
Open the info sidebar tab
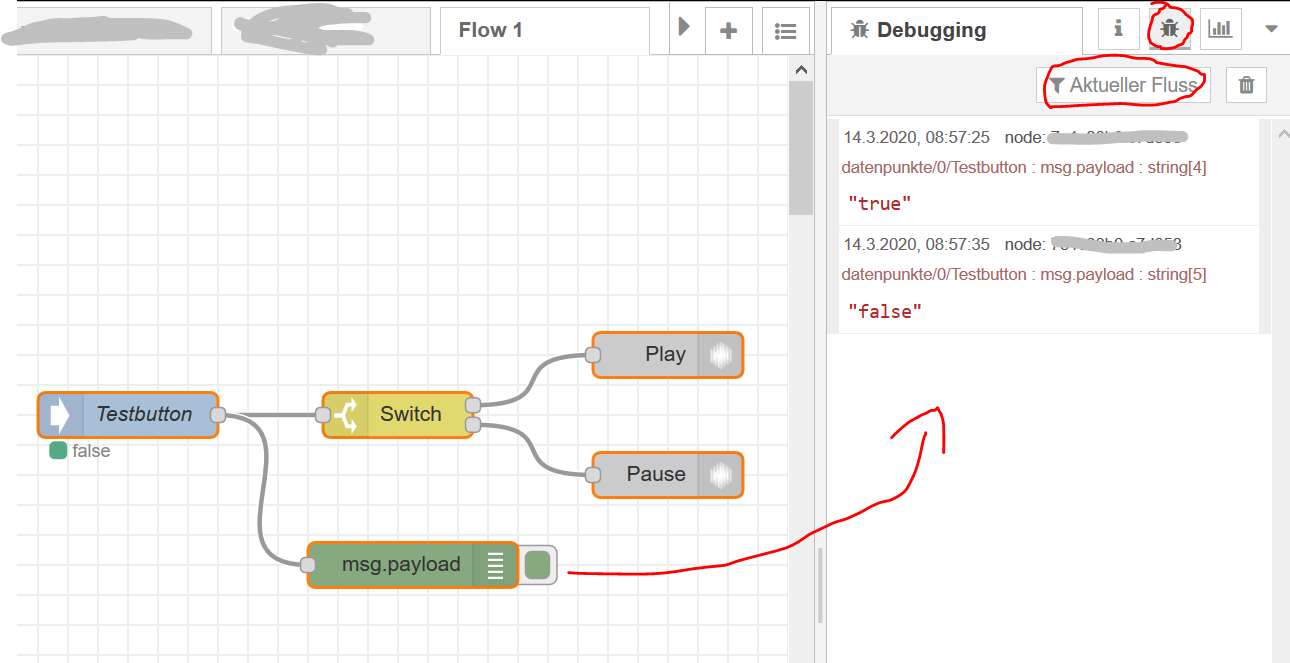[x=1119, y=29]
